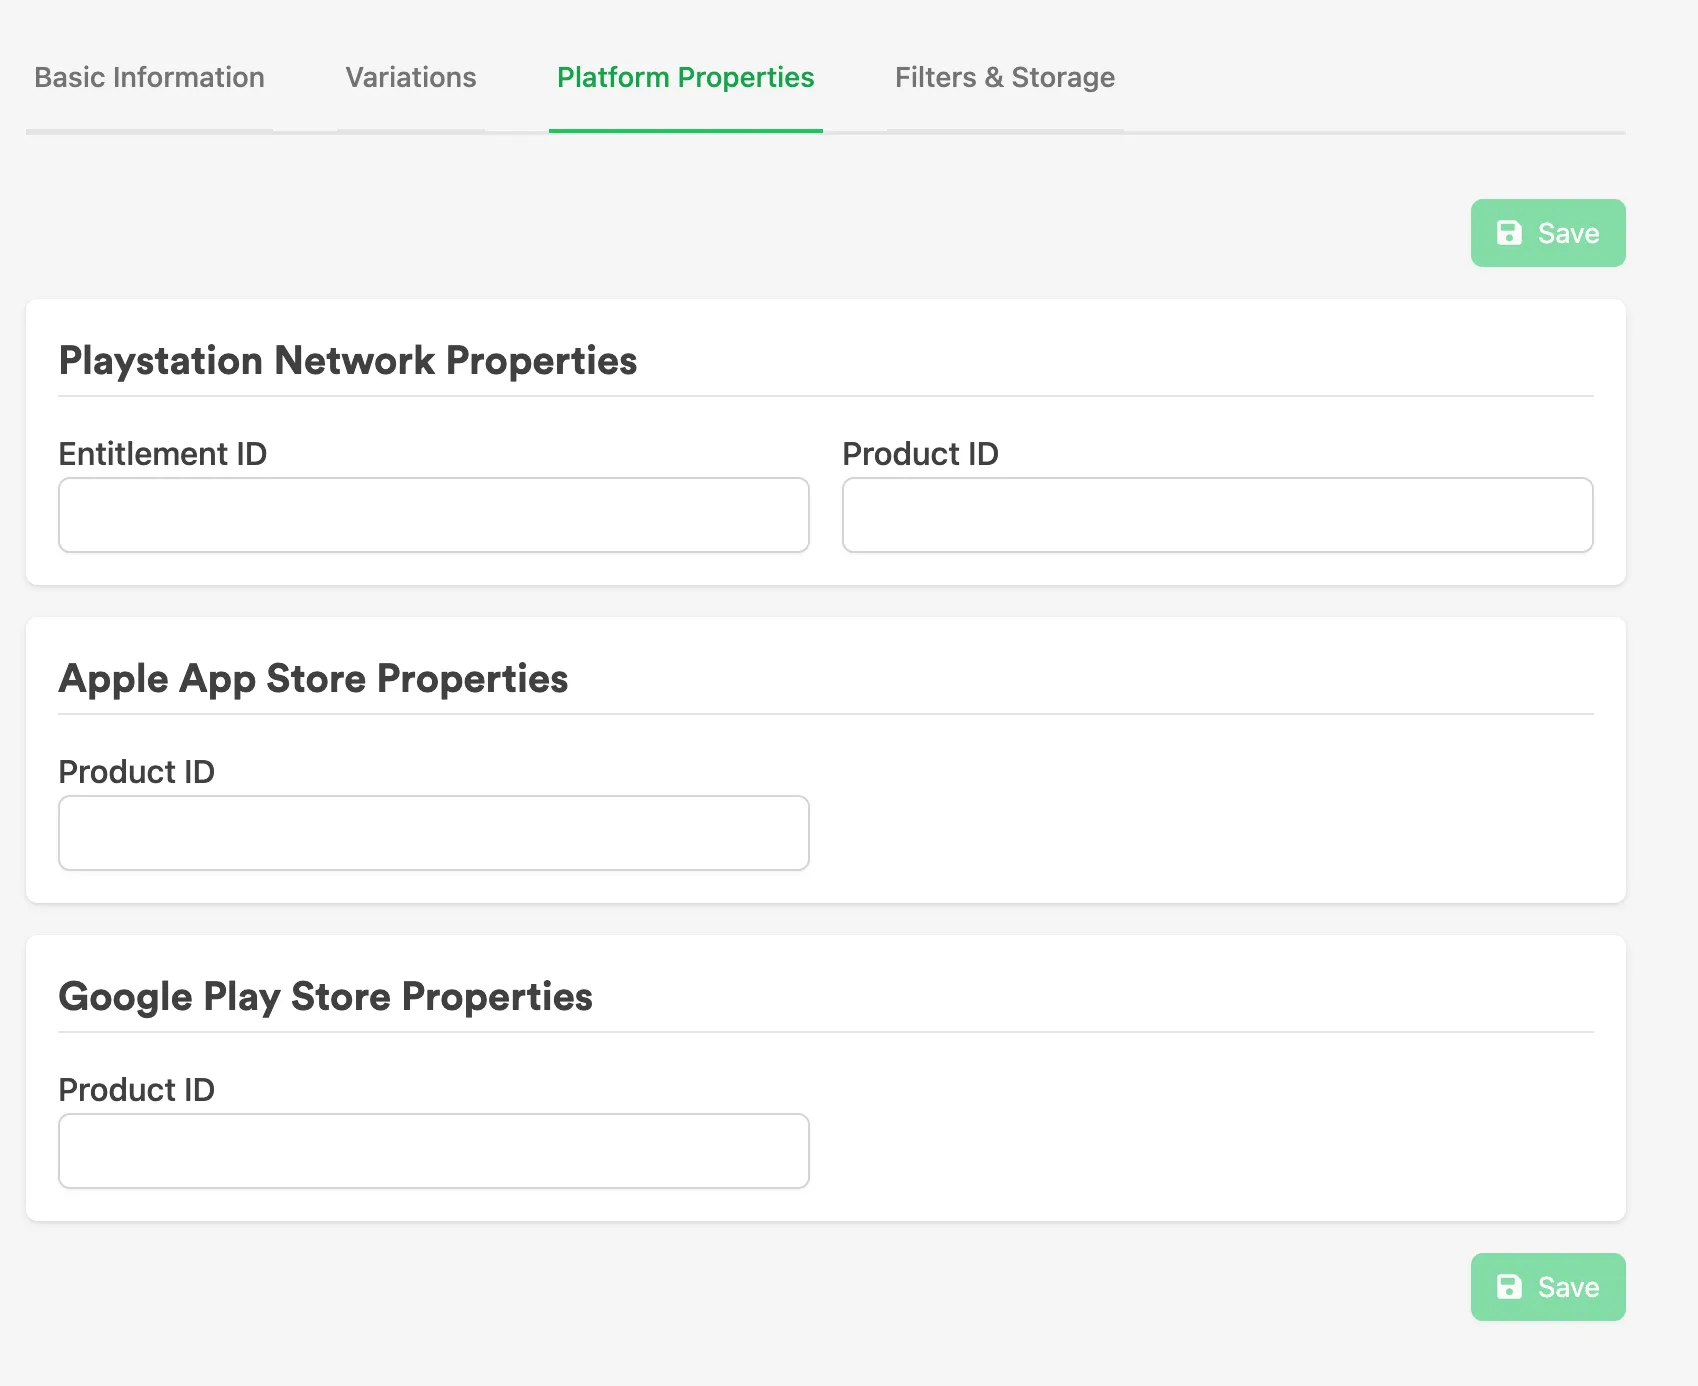
Task: Click the Google Play Store Properties heading
Action: 326,997
